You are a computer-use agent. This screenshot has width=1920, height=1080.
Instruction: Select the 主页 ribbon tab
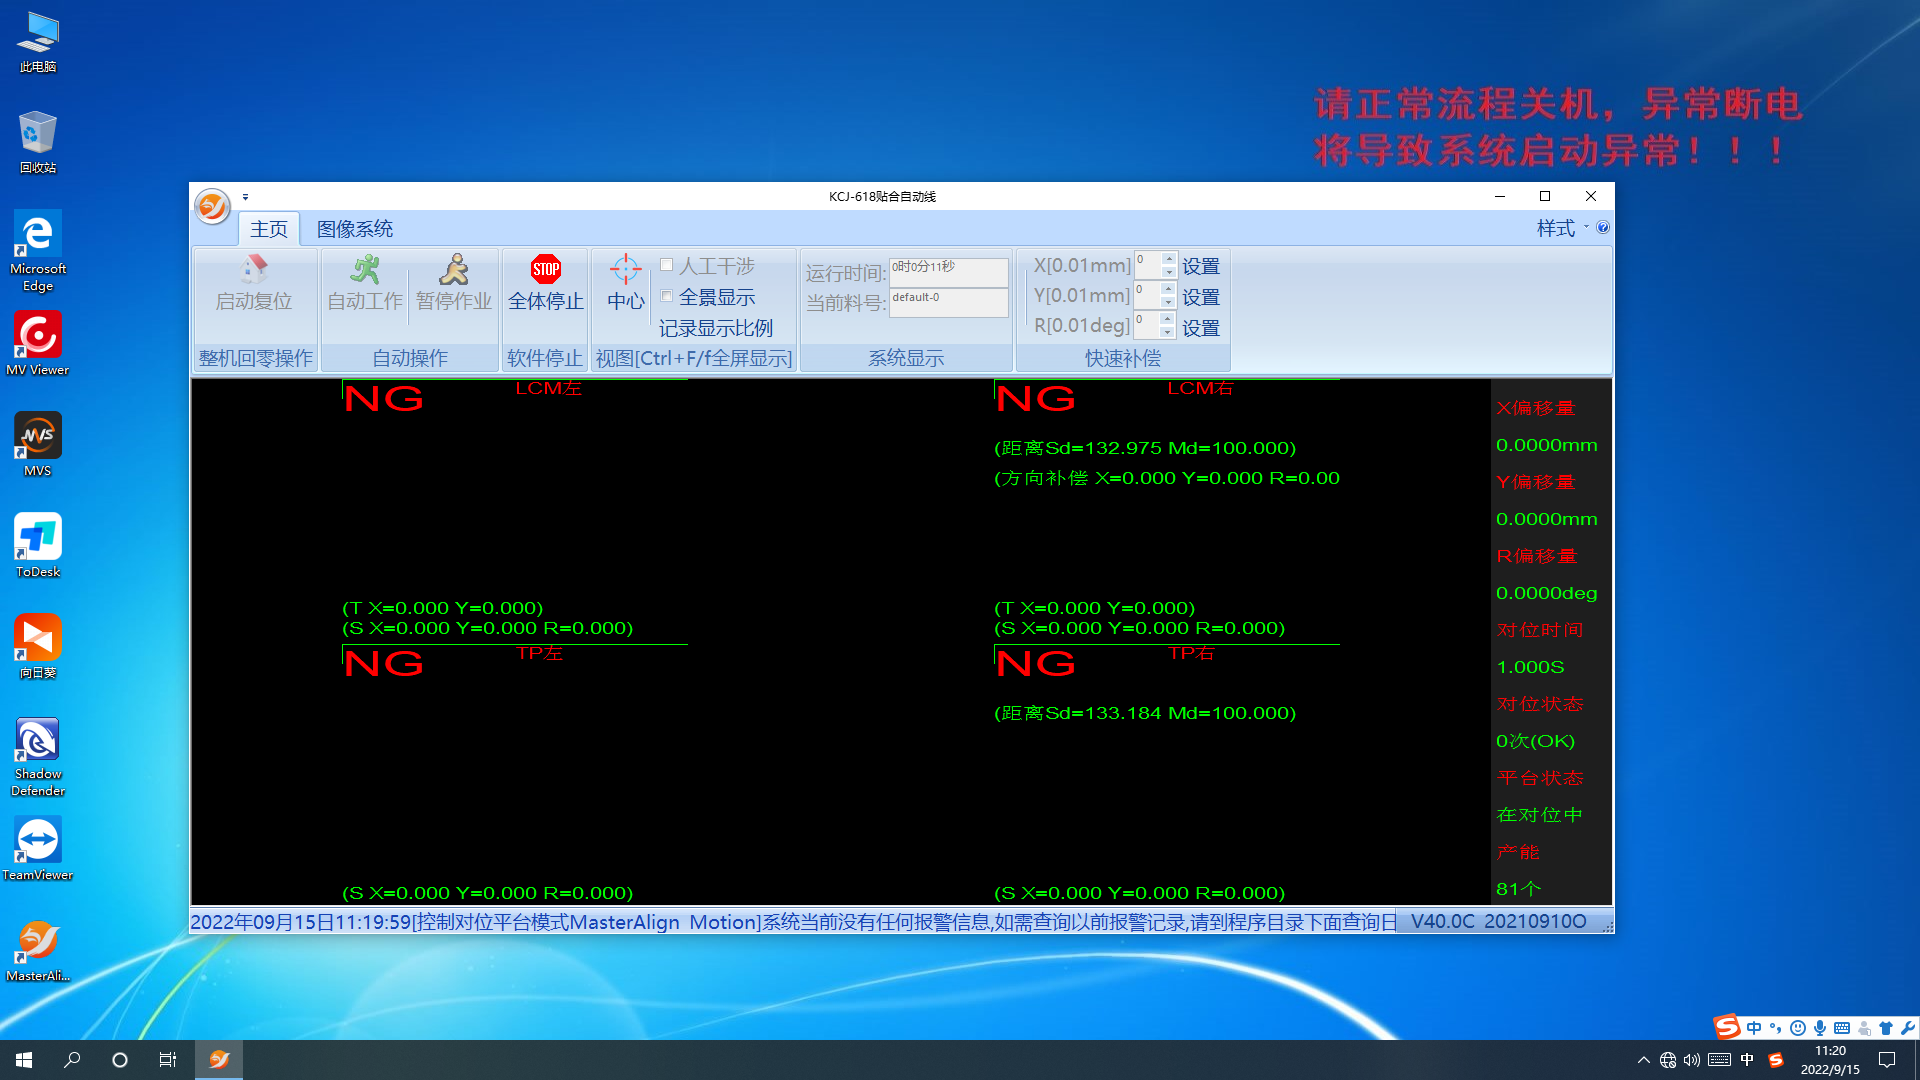coord(268,229)
